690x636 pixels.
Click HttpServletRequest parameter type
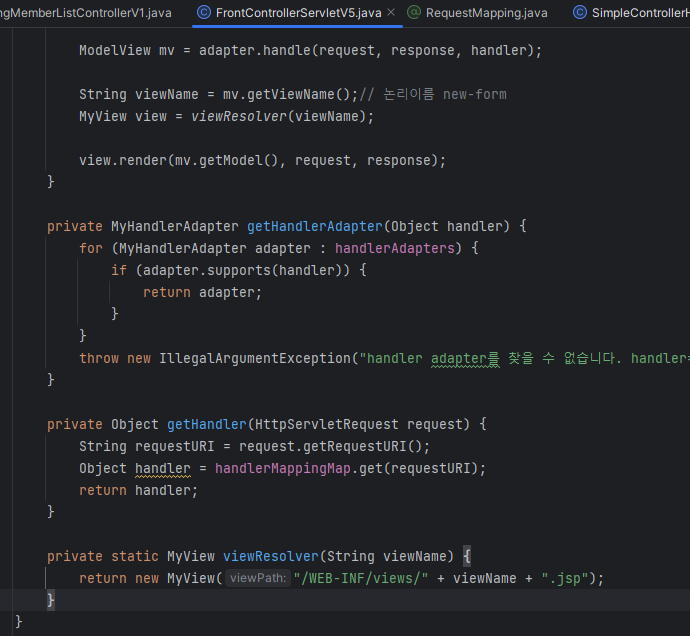tap(327, 424)
